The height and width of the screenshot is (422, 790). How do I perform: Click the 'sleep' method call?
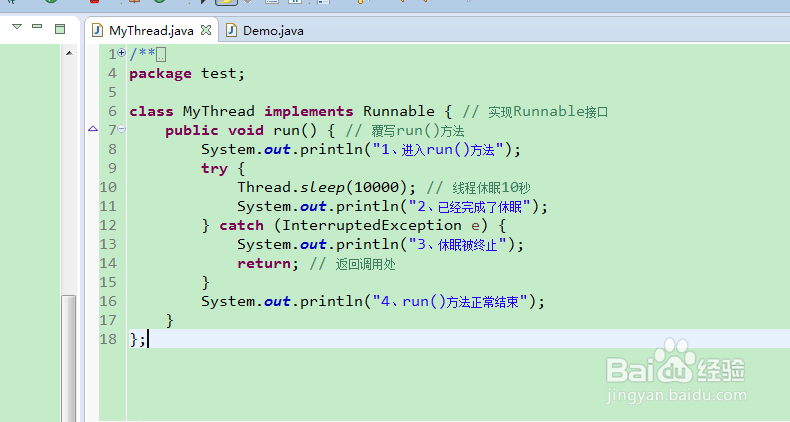click(322, 187)
